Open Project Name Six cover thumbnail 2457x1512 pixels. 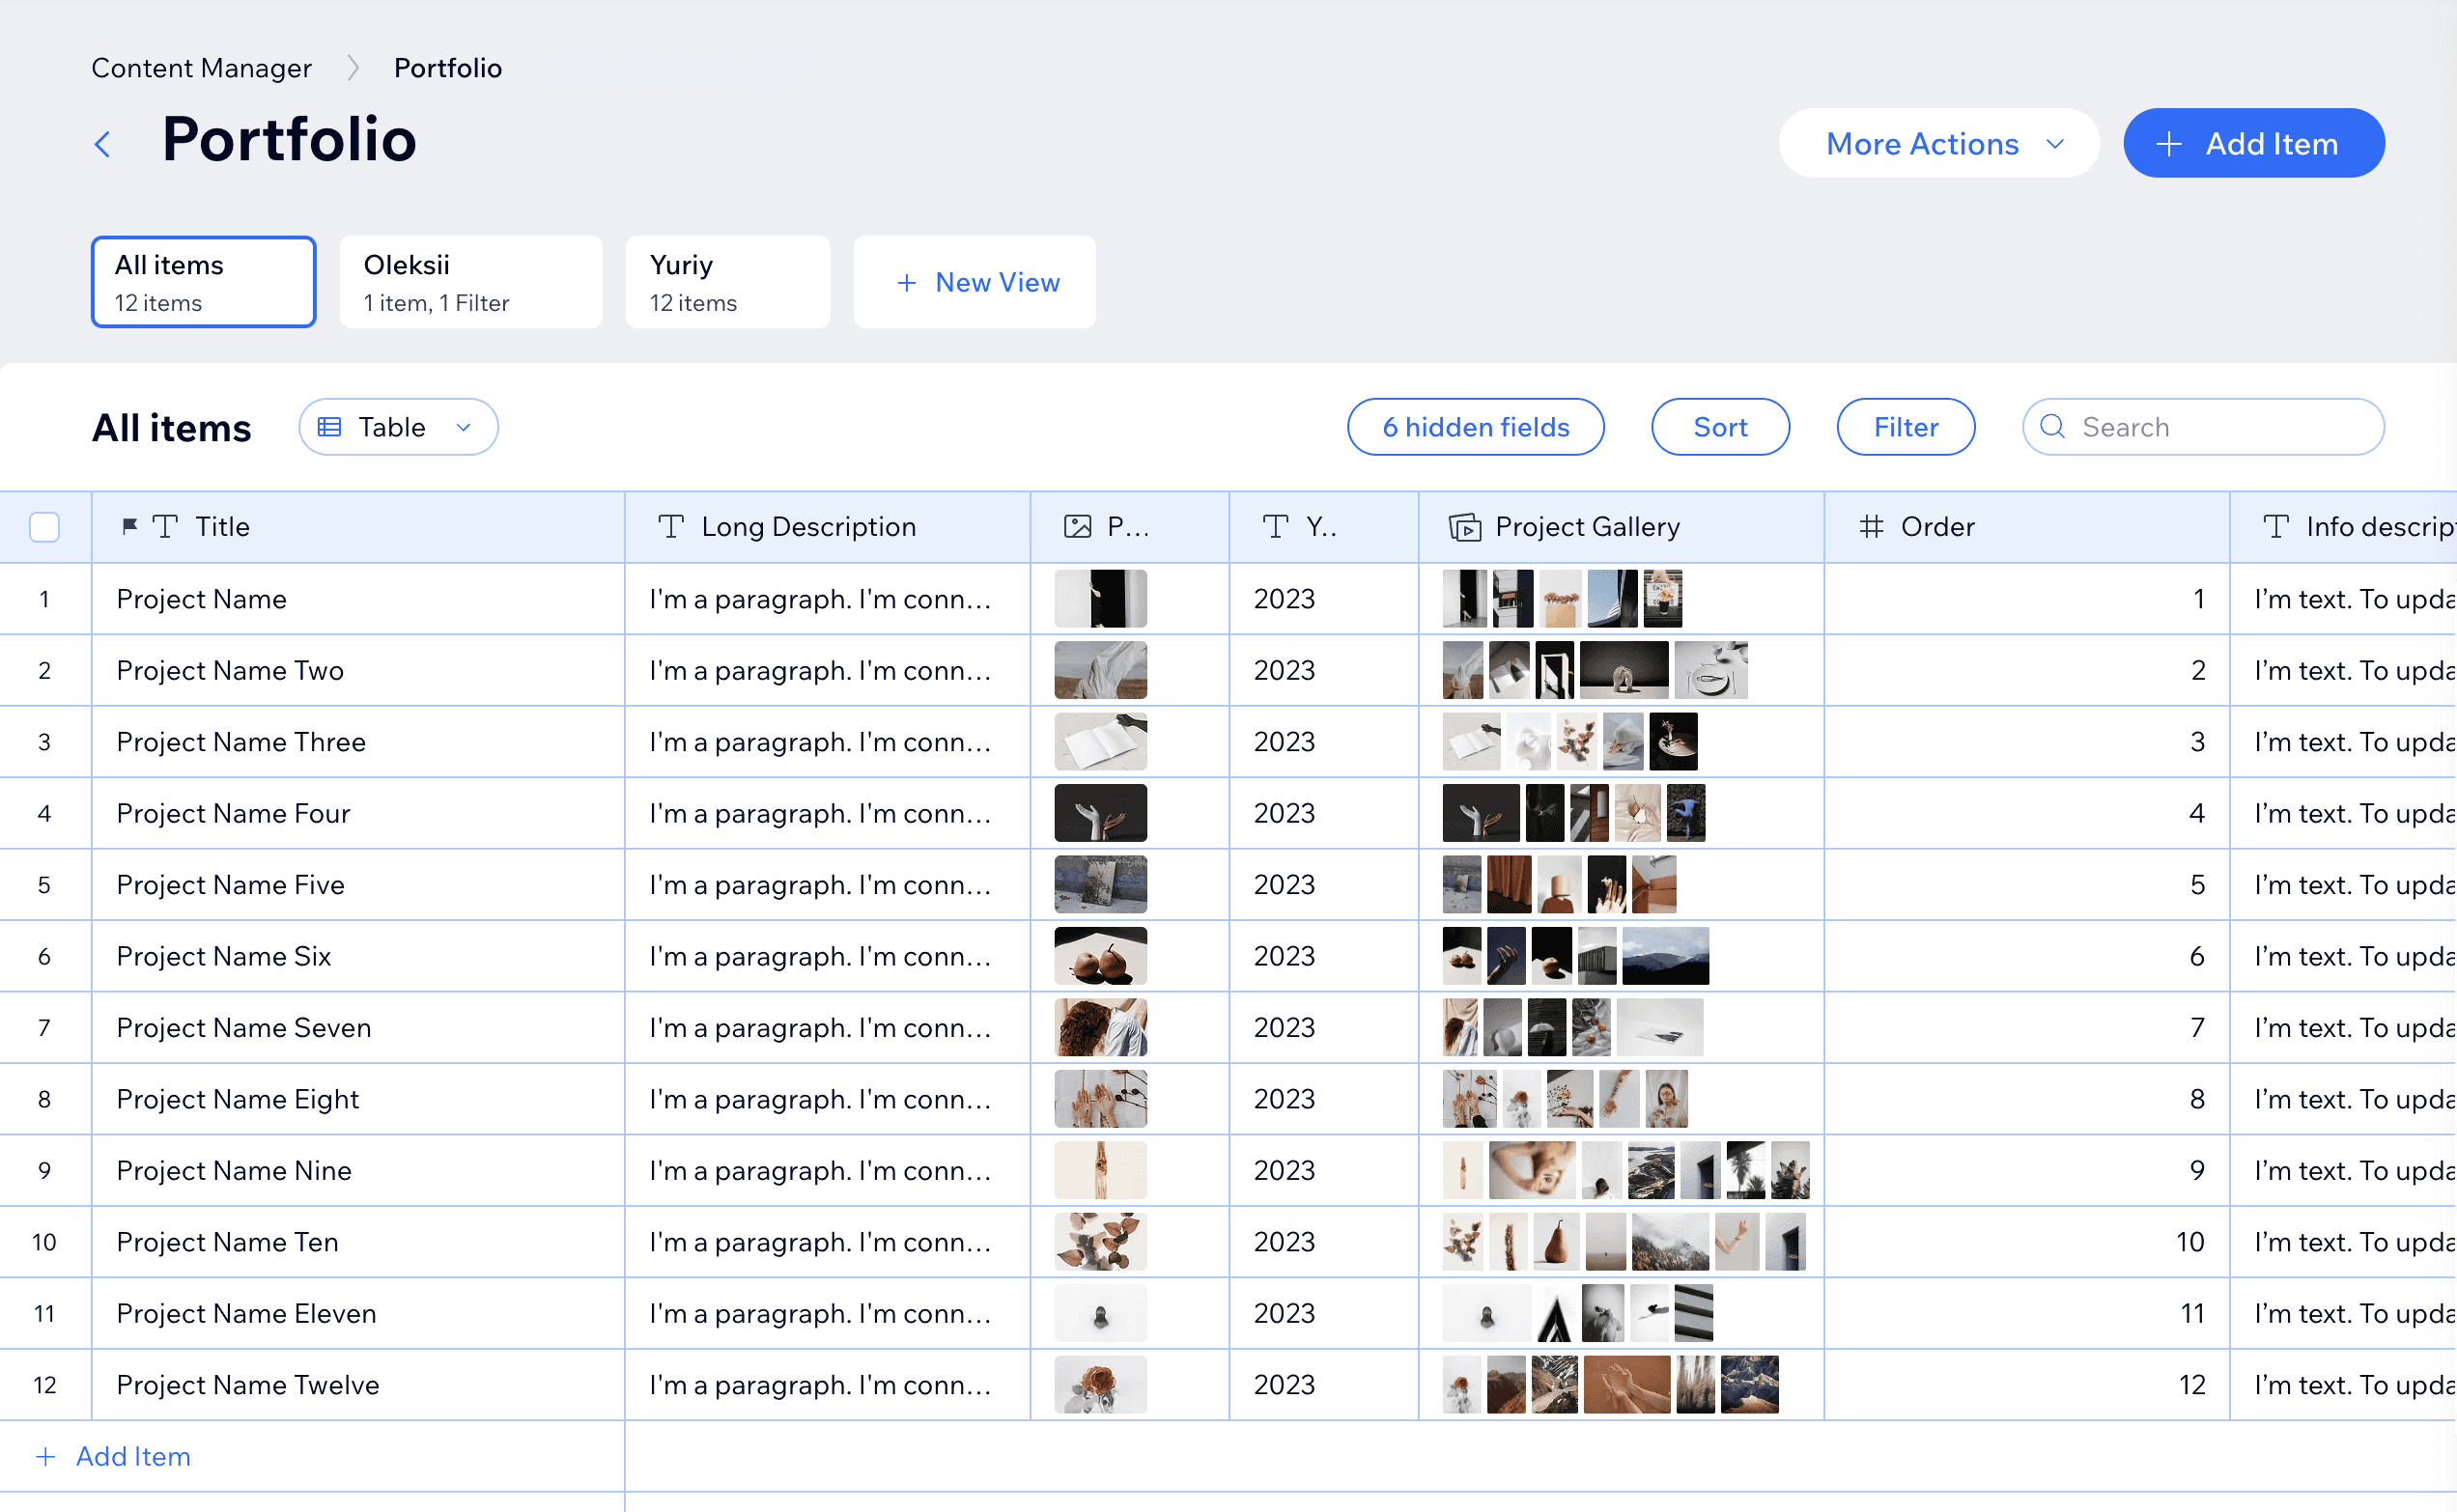pyautogui.click(x=1100, y=956)
